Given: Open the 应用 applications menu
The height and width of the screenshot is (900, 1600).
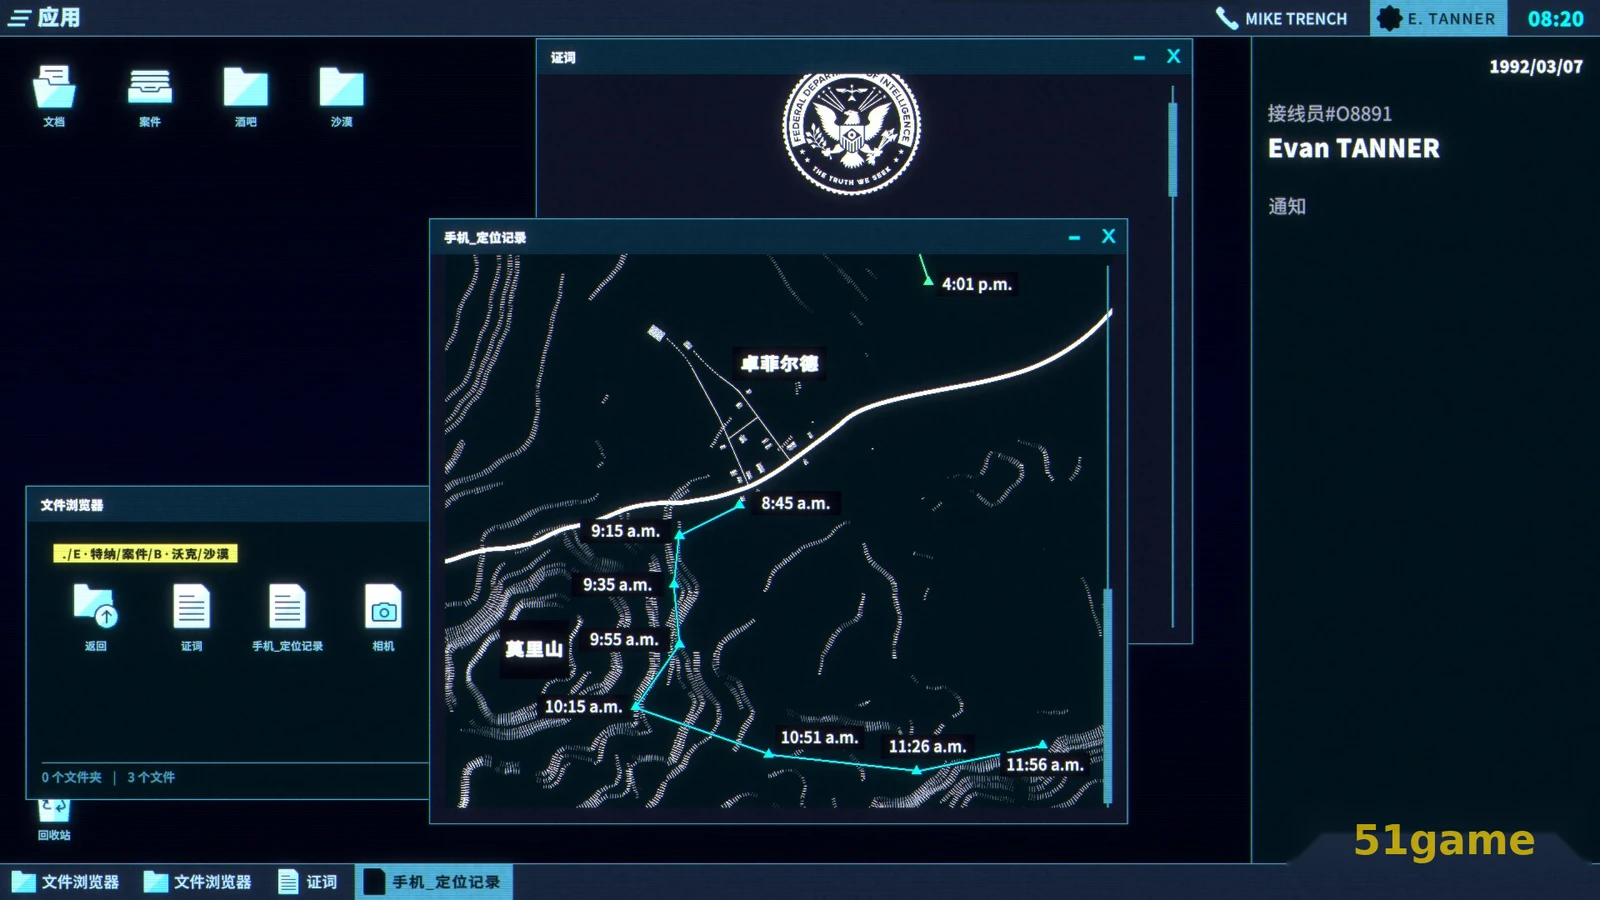Looking at the screenshot, I should [44, 18].
